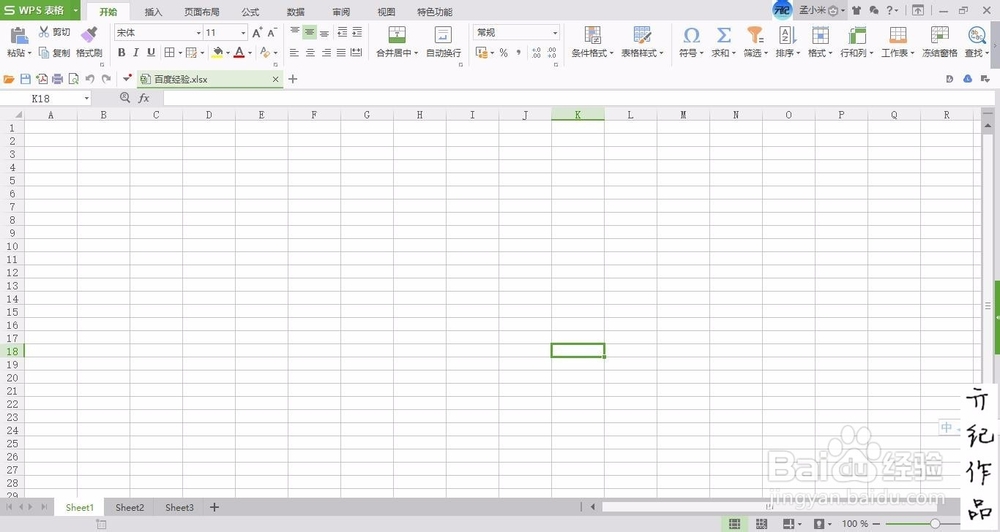Open the 行和列 rows and columns menu
This screenshot has width=1000, height=532.
click(x=857, y=42)
